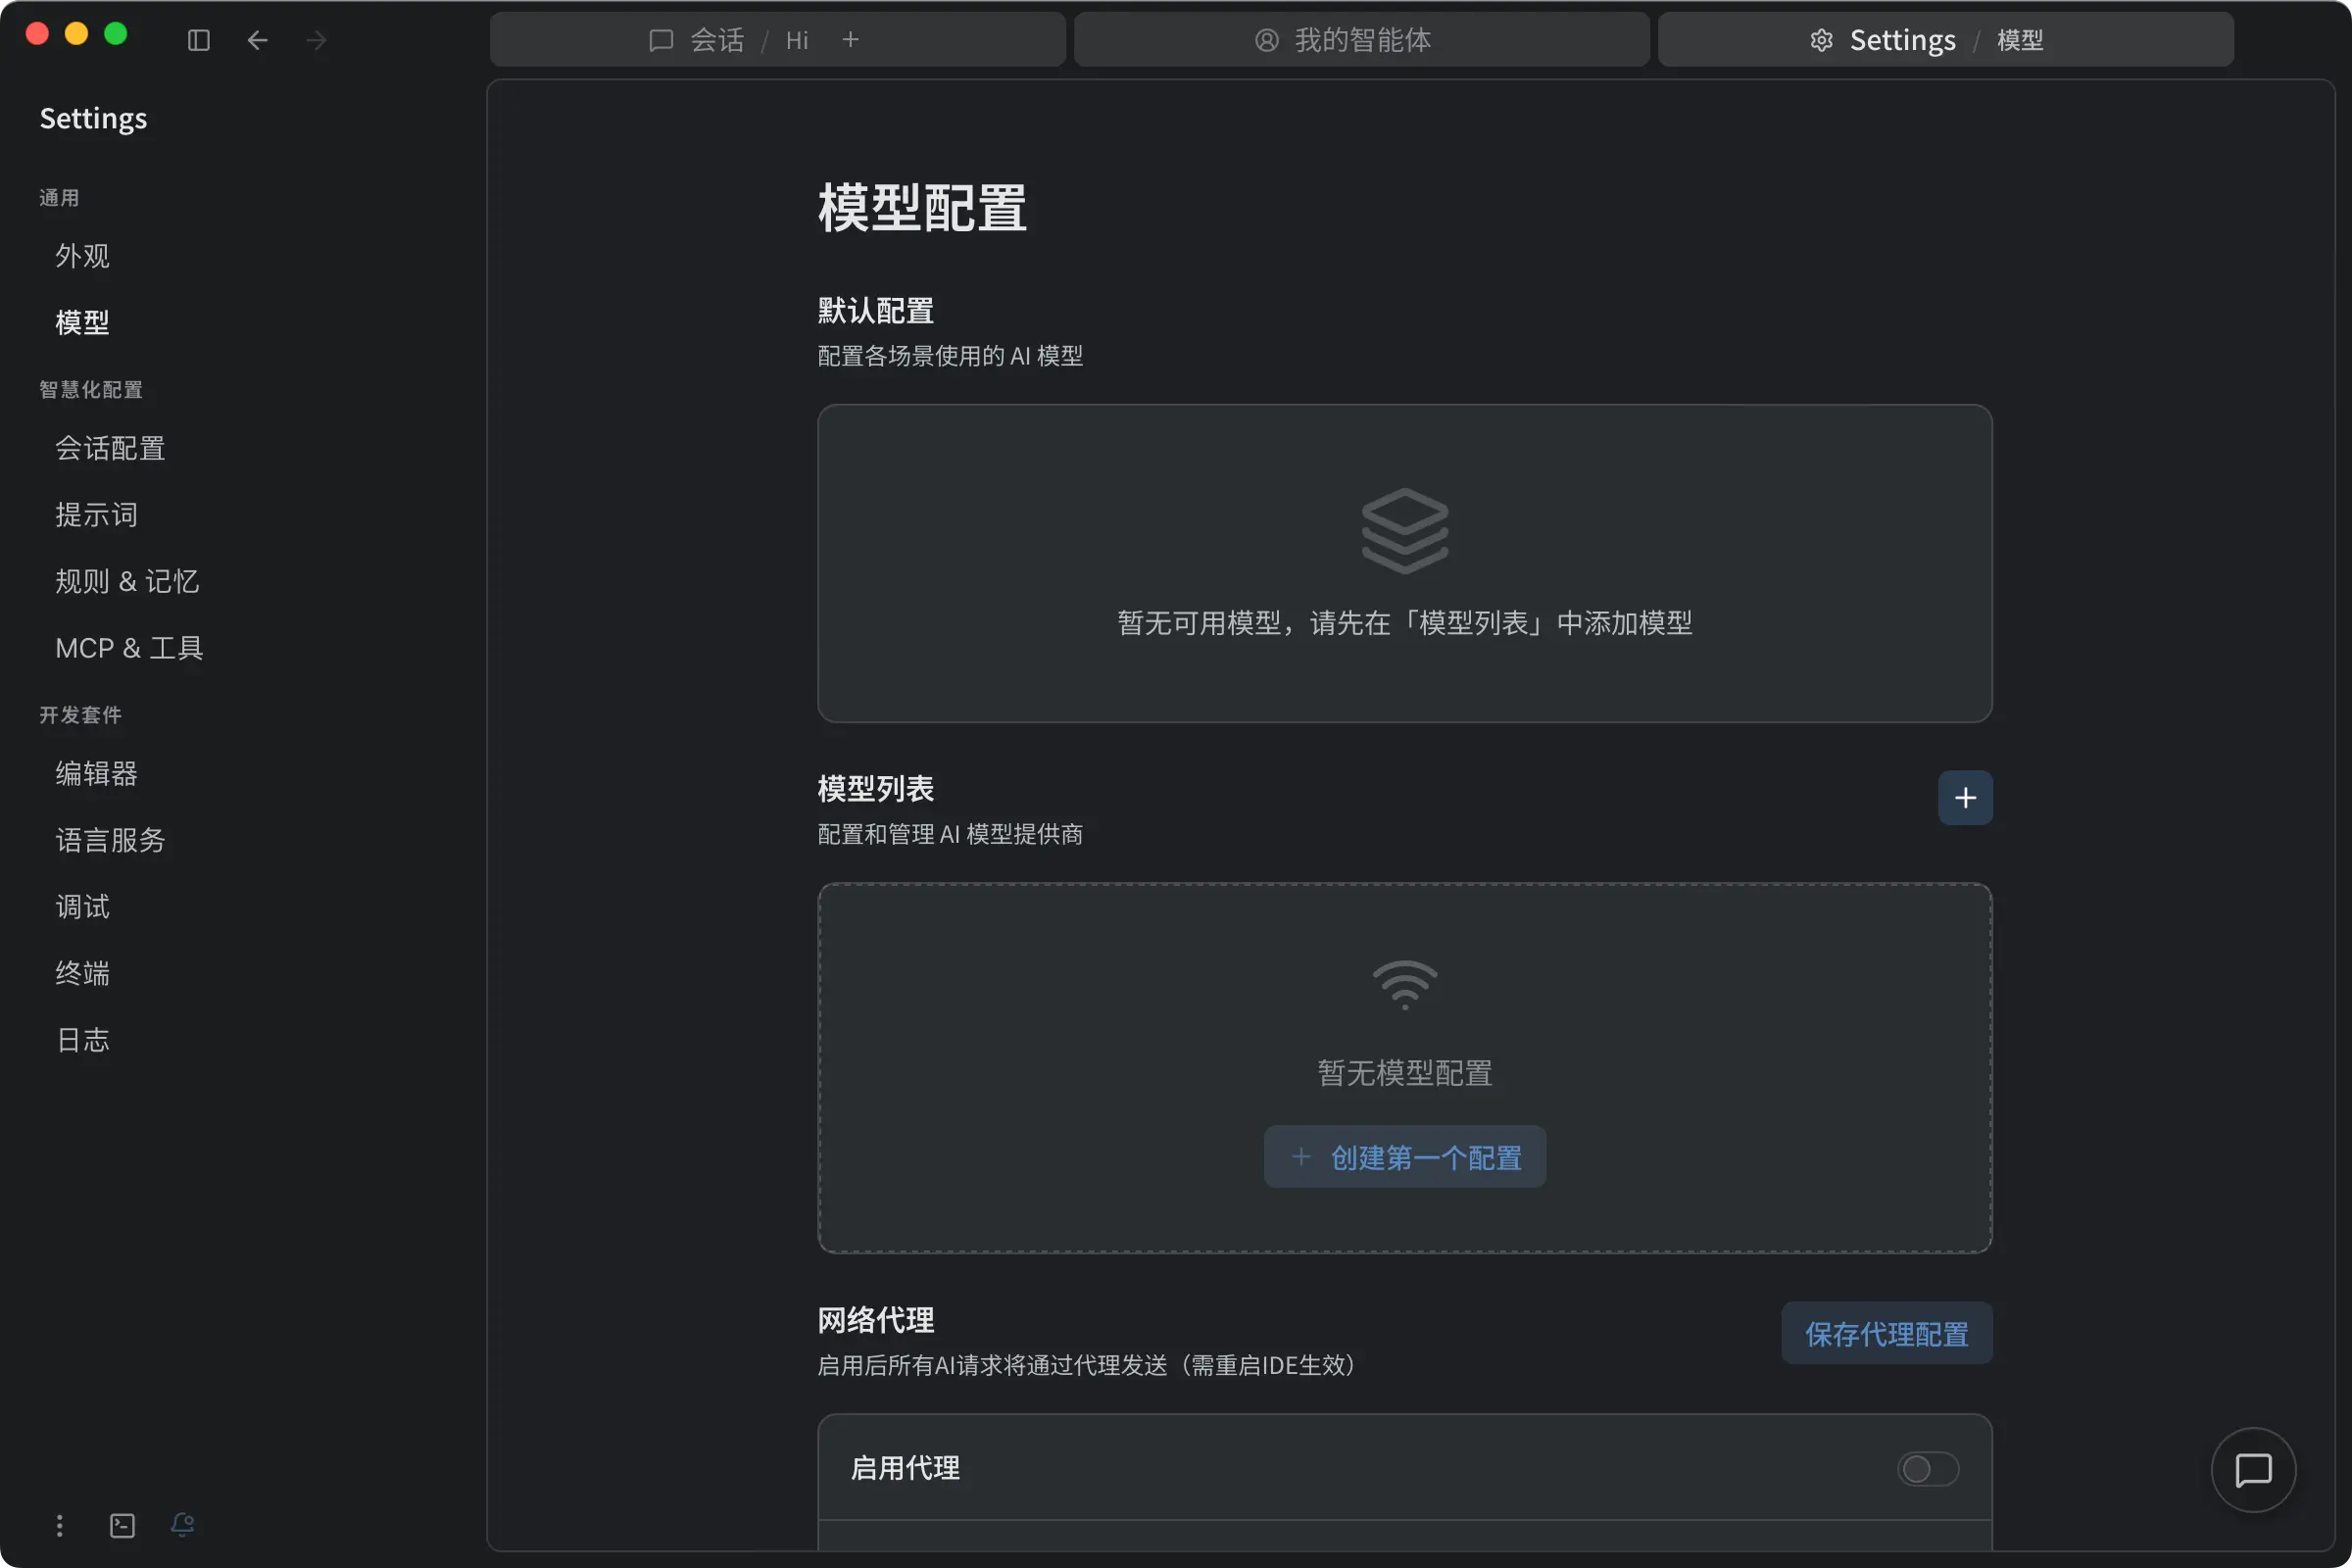Click 保存代理配置 button
This screenshot has width=2352, height=1568.
coord(1885,1333)
